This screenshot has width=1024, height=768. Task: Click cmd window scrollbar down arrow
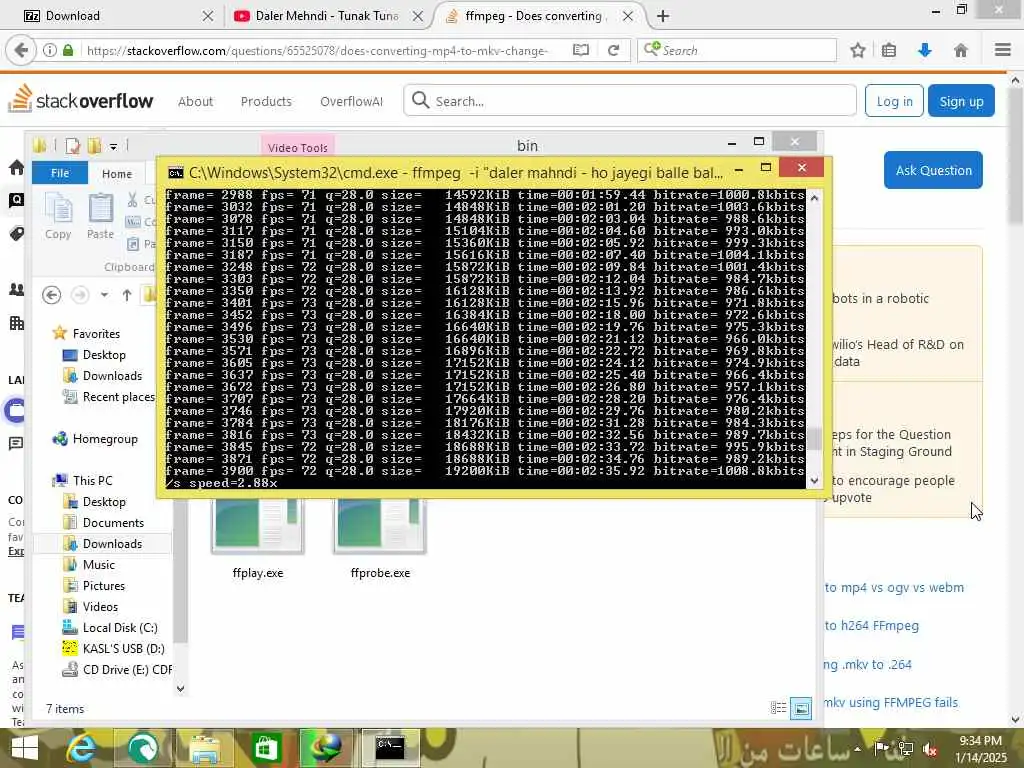(814, 481)
